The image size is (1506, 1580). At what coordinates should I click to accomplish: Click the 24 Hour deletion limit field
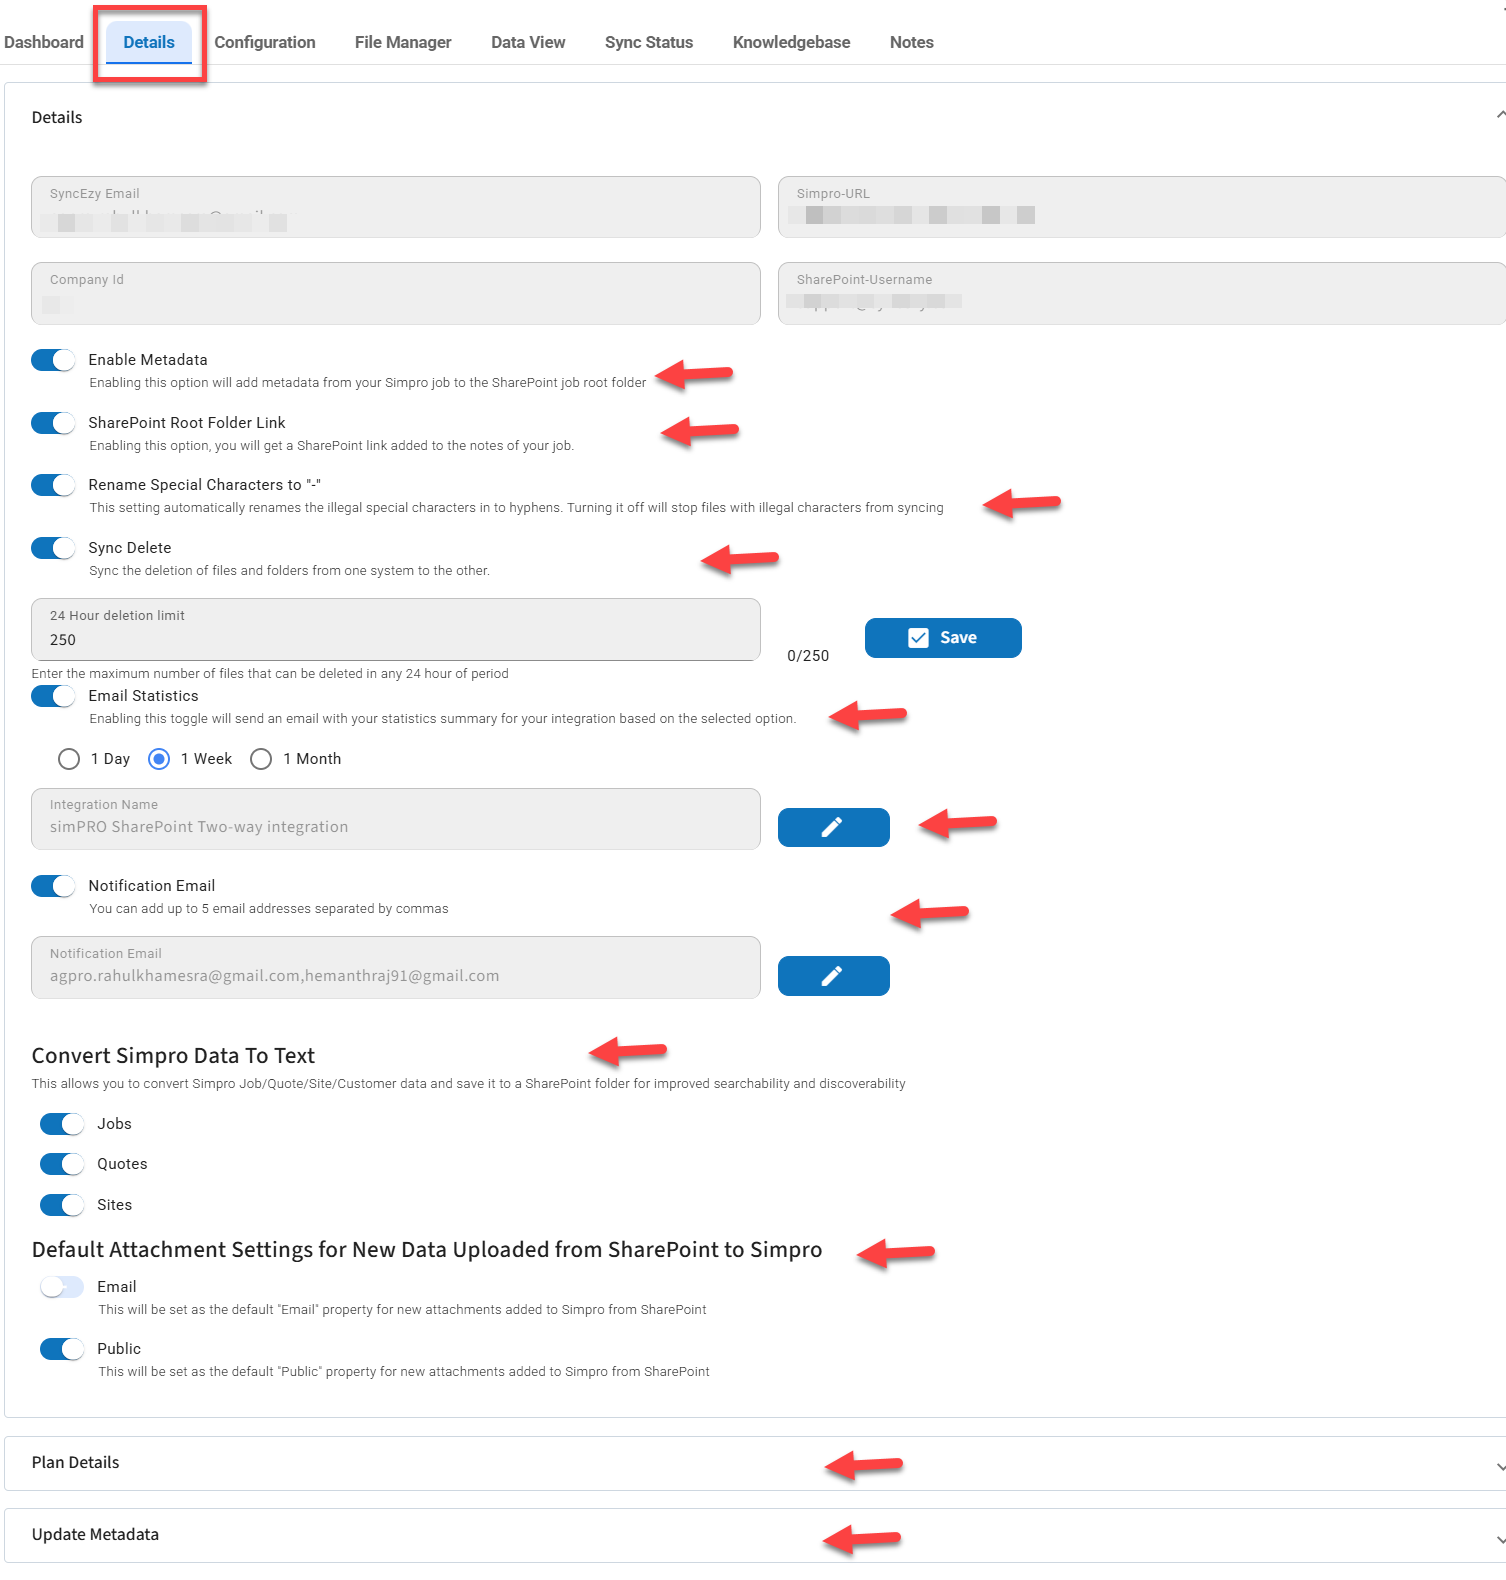395,639
